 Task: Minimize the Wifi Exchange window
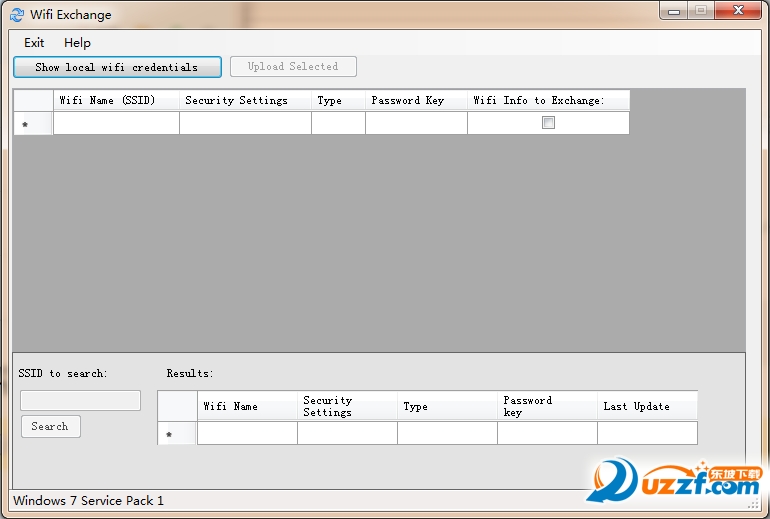(x=674, y=11)
